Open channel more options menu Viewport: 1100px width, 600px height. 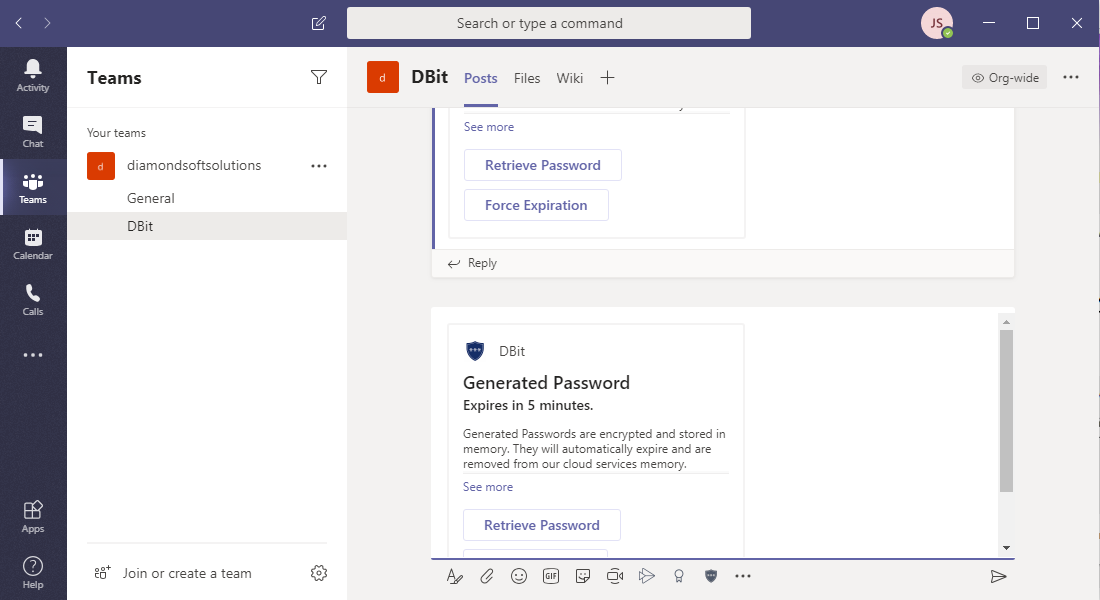[x=1071, y=77]
